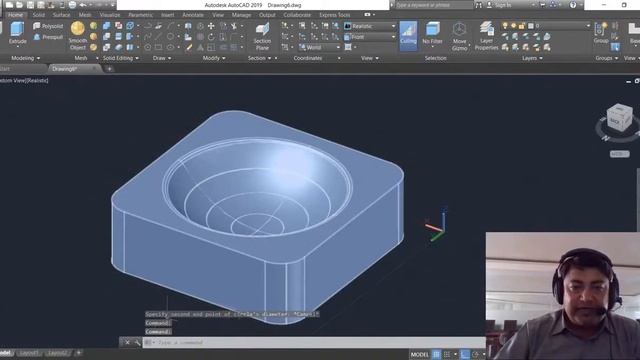Add a new drawing tab with plus

click(x=109, y=69)
